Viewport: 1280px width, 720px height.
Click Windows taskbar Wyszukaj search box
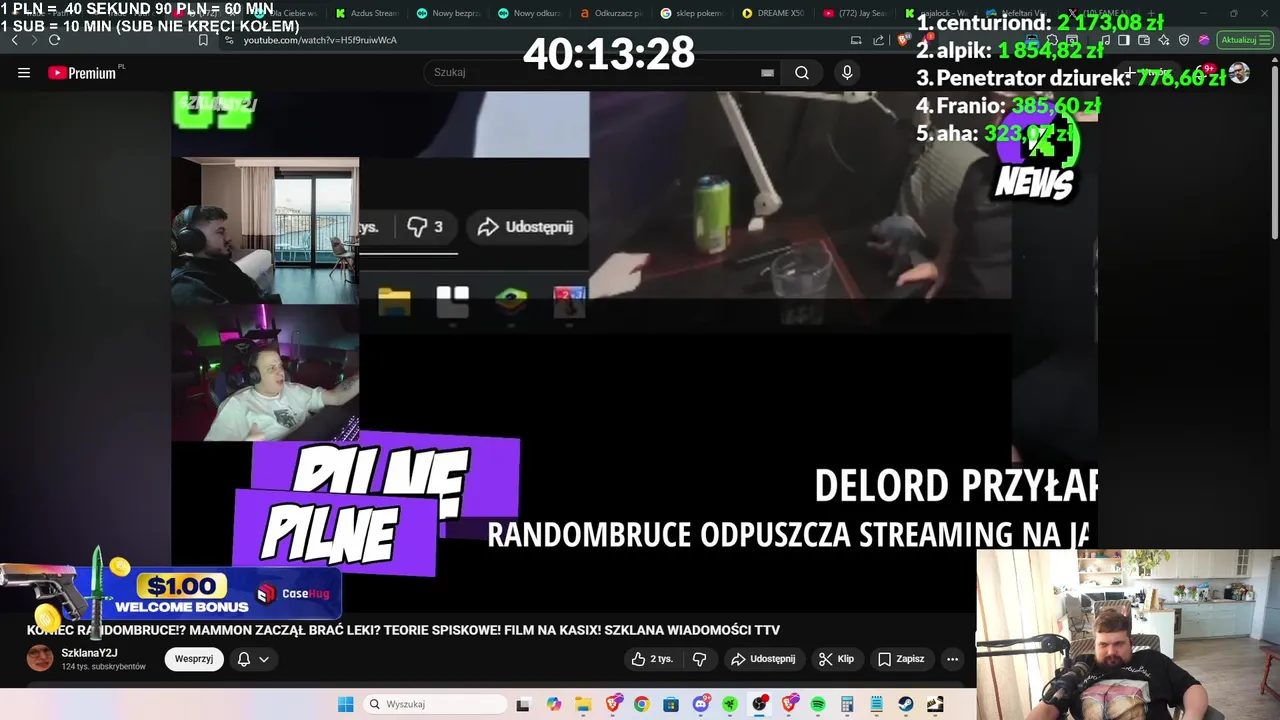(x=434, y=704)
